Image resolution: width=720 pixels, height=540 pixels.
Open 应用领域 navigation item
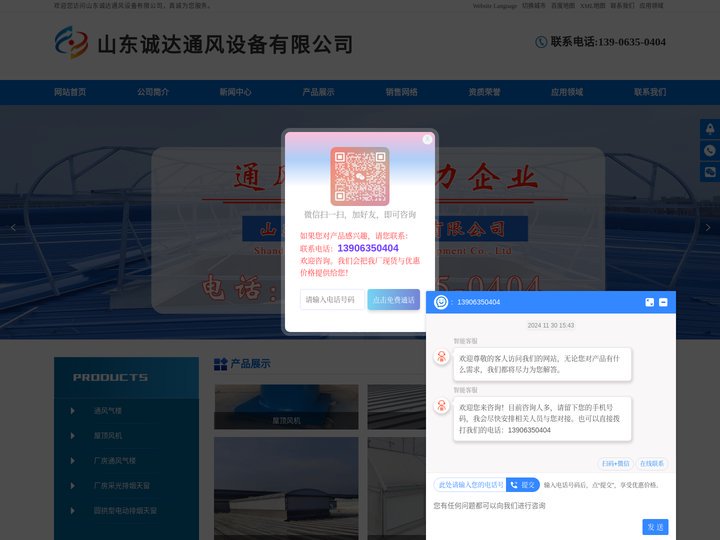tap(567, 92)
